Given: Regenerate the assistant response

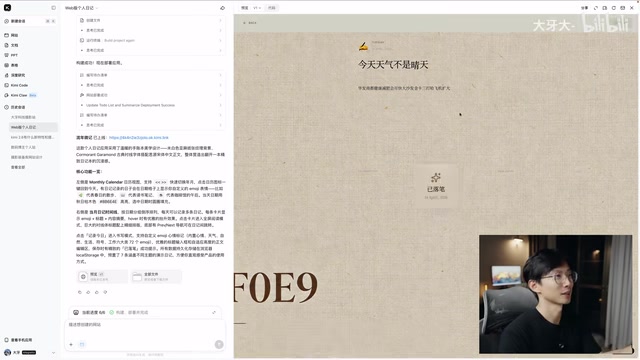Looking at the screenshot, I should (88, 292).
